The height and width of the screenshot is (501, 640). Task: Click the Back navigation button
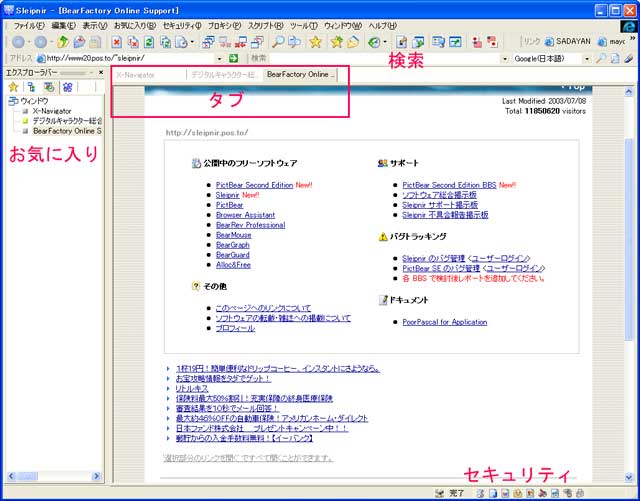pos(18,42)
